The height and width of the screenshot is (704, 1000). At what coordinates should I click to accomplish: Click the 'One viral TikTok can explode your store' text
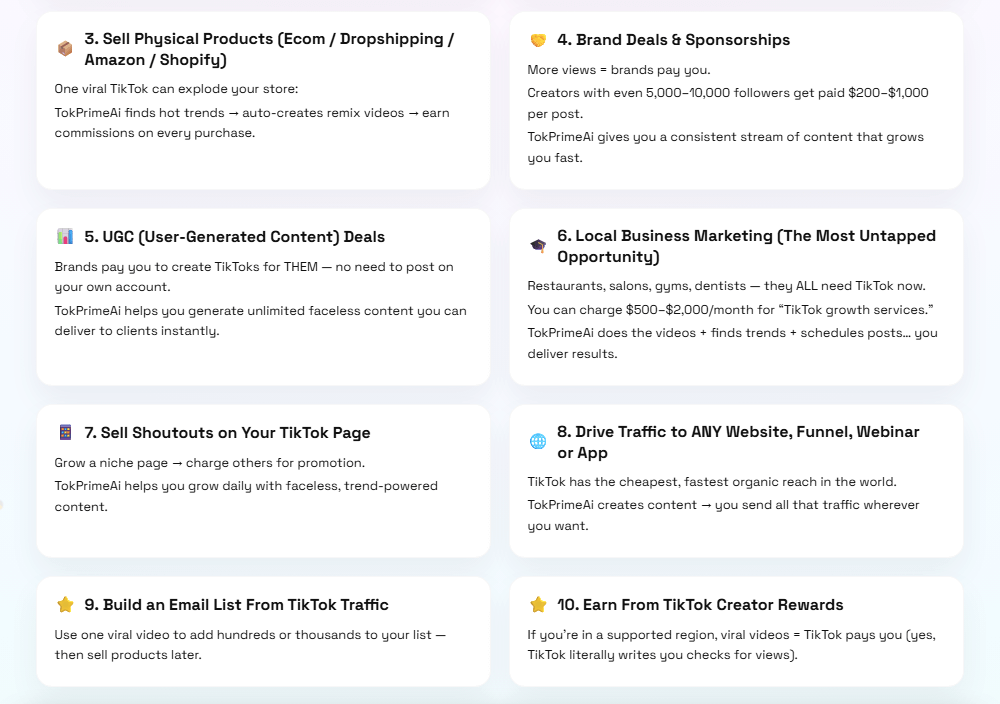pos(177,89)
